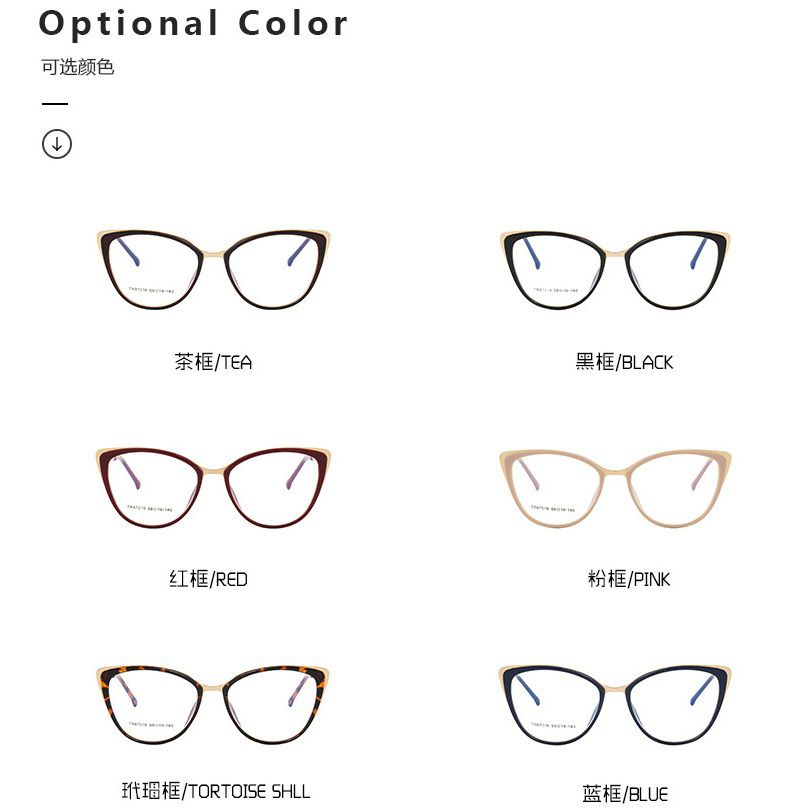Screen dimensions: 809x808
Task: Click the 蓝框/BLUE label
Action: click(625, 794)
